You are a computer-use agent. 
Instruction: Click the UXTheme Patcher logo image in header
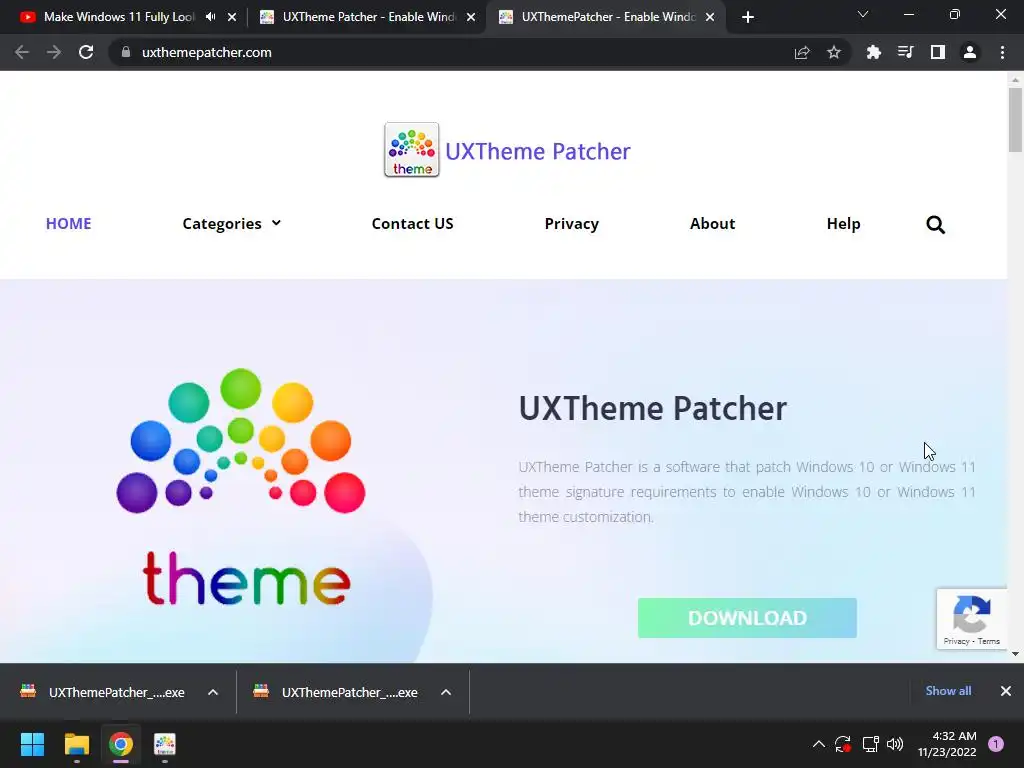click(411, 150)
